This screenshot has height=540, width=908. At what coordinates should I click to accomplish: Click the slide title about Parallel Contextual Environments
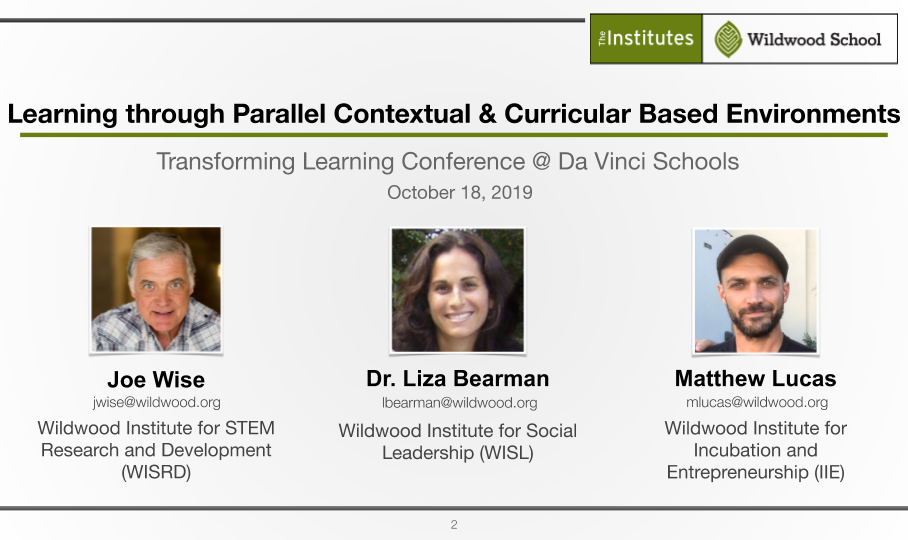[453, 113]
